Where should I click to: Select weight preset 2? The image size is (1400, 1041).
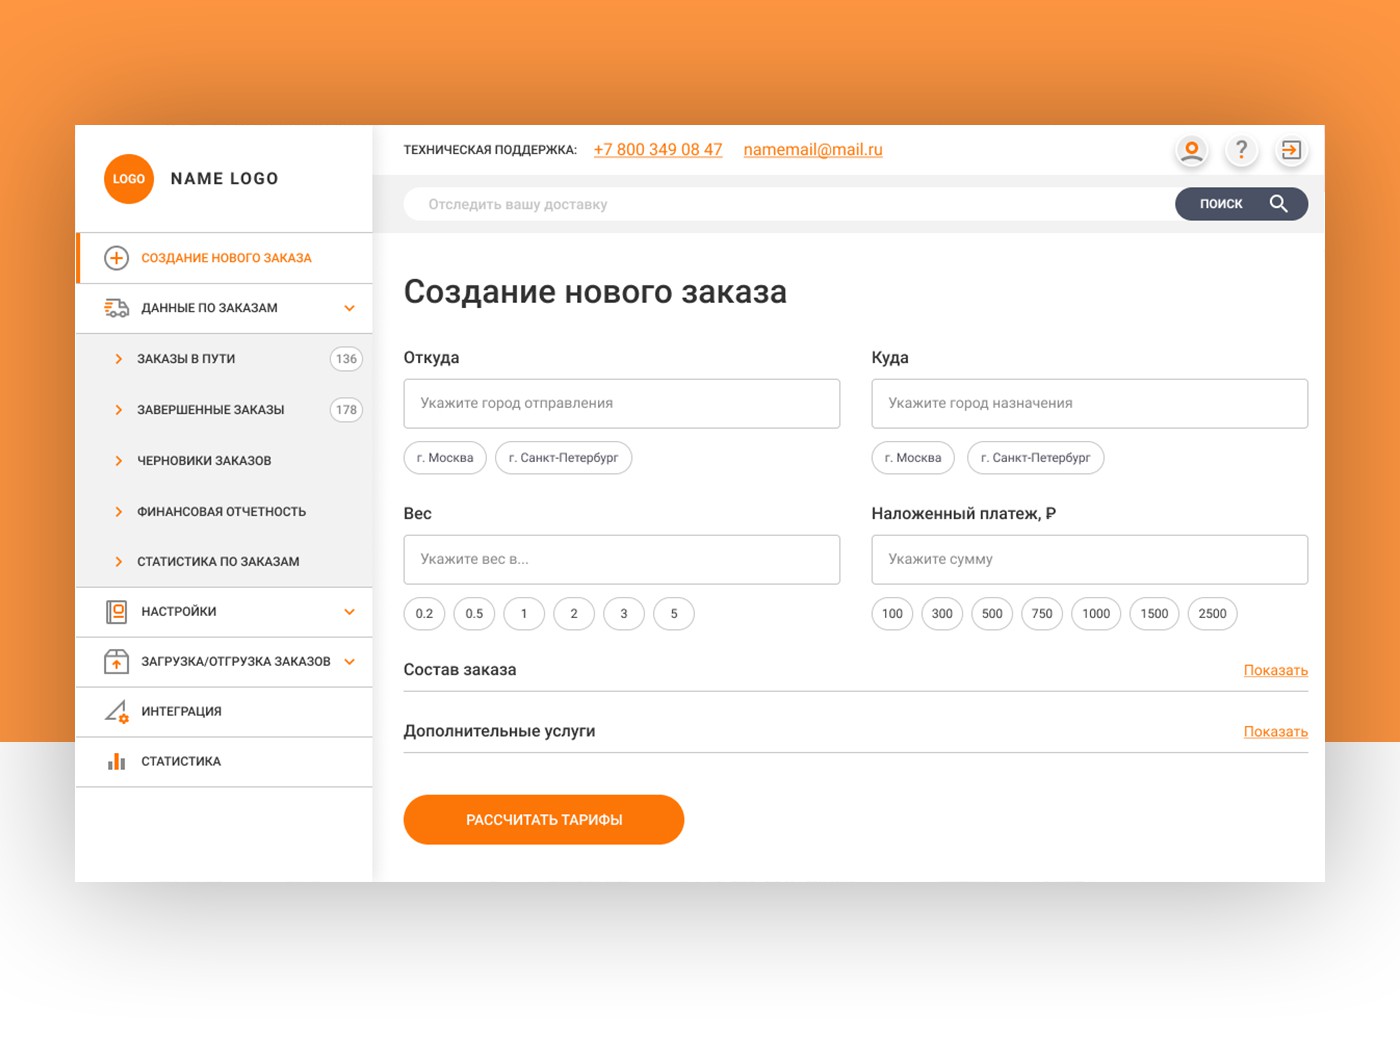pos(574,614)
